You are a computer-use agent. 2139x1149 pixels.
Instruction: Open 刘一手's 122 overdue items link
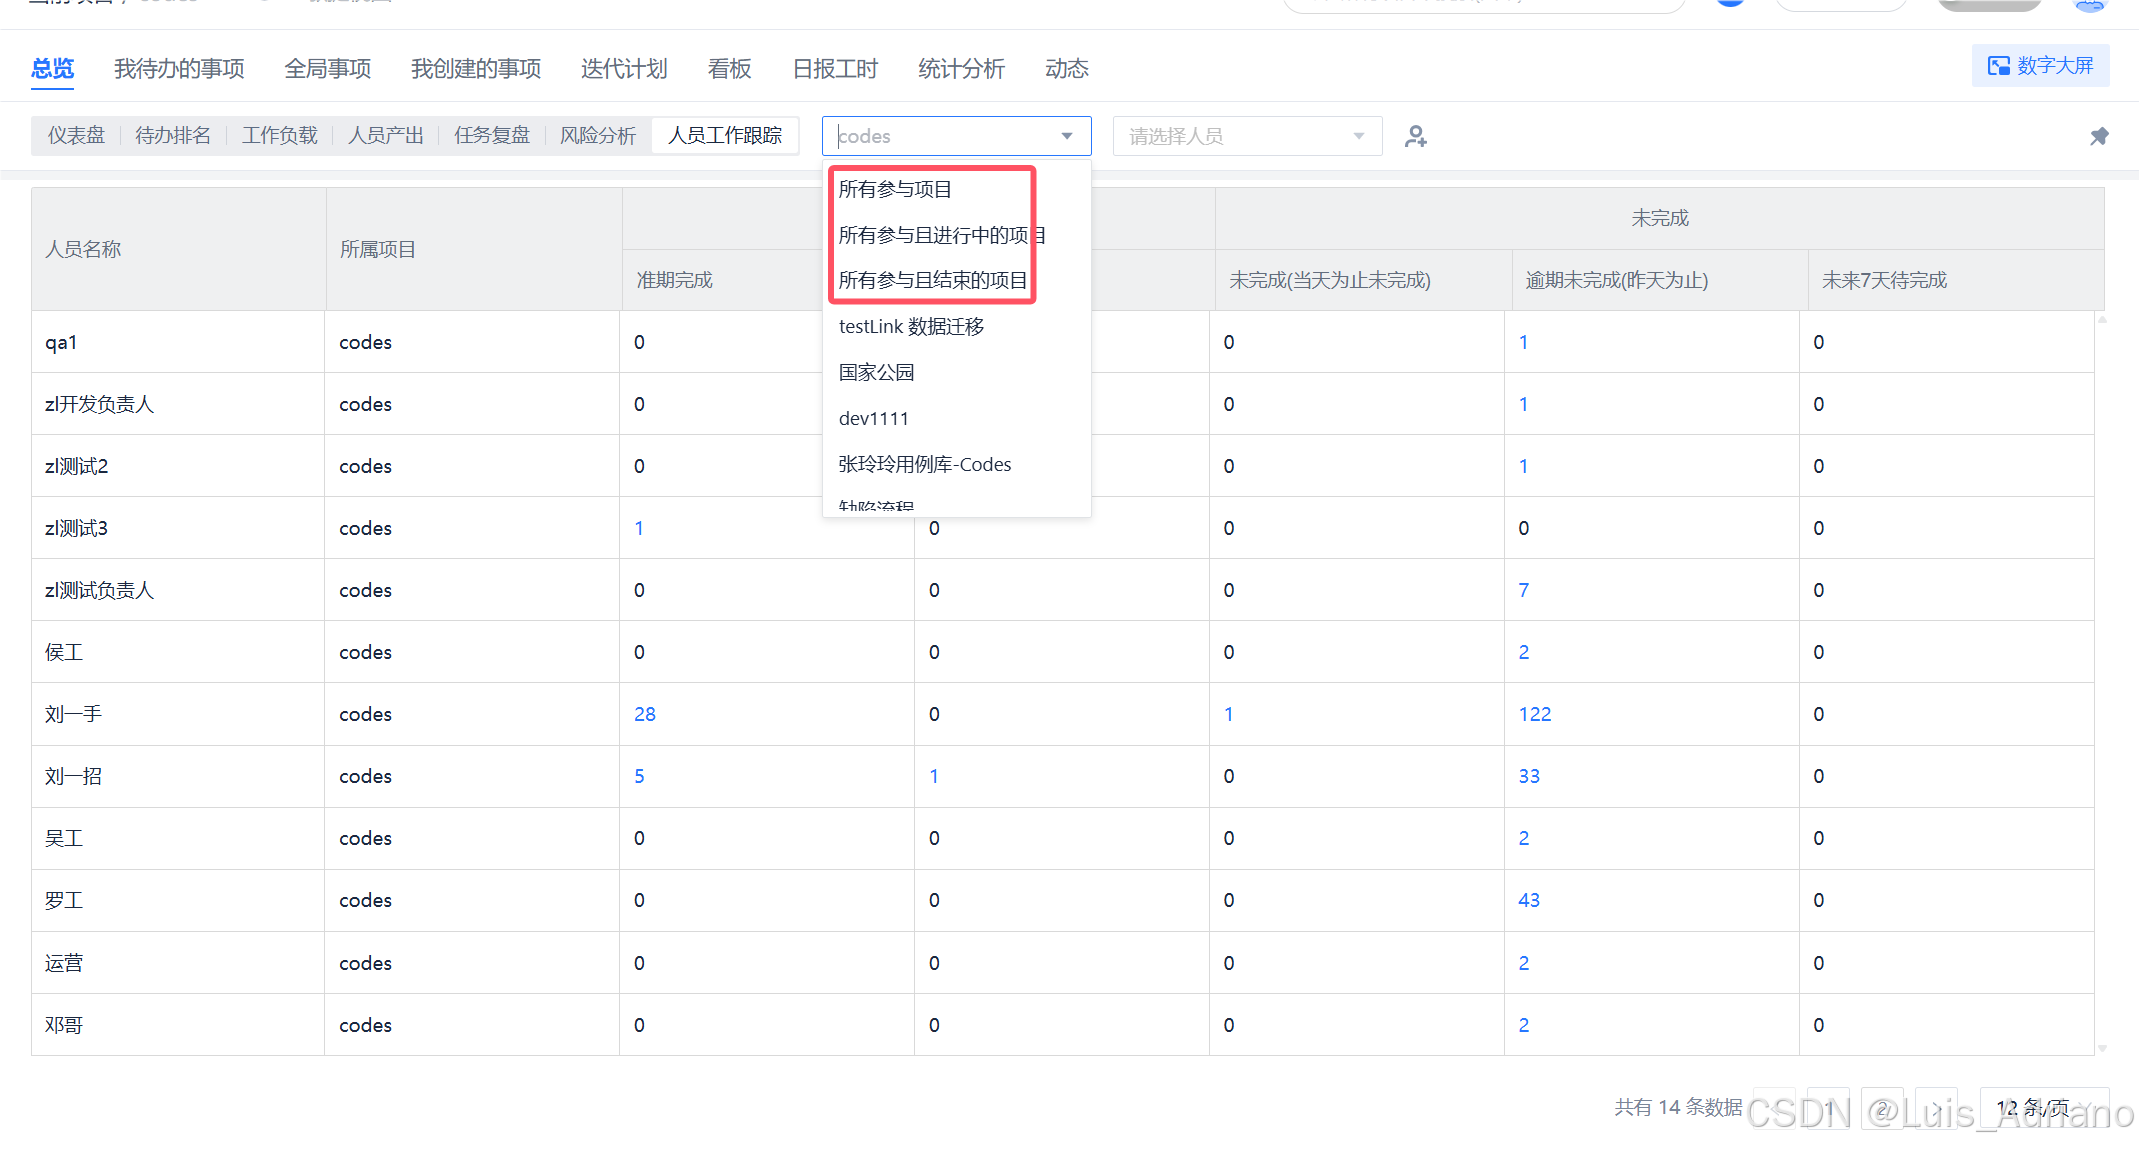point(1534,714)
